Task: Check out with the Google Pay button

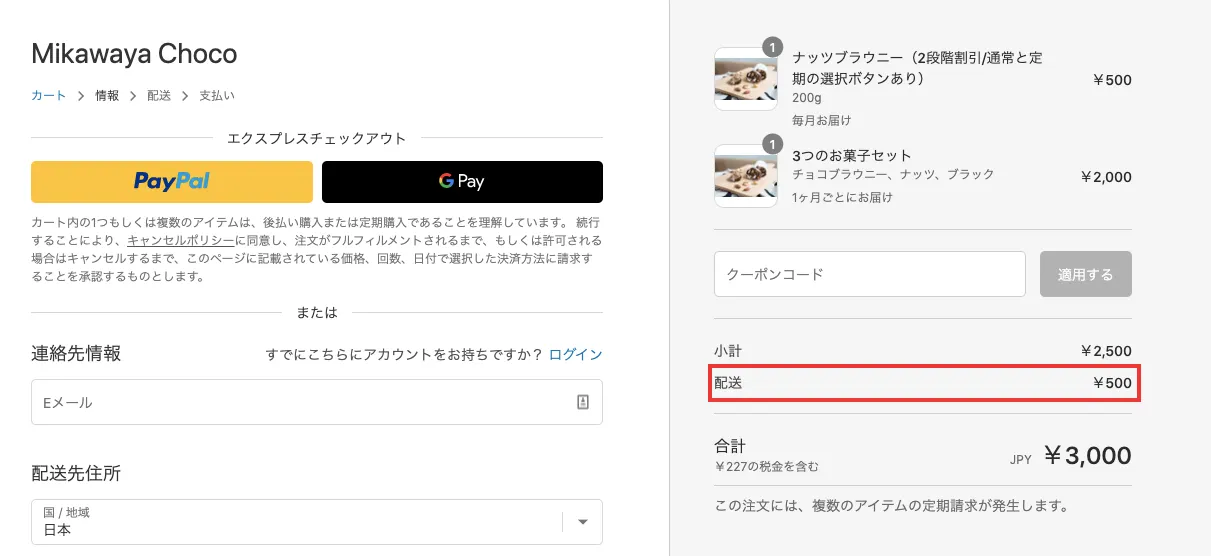Action: pos(462,182)
